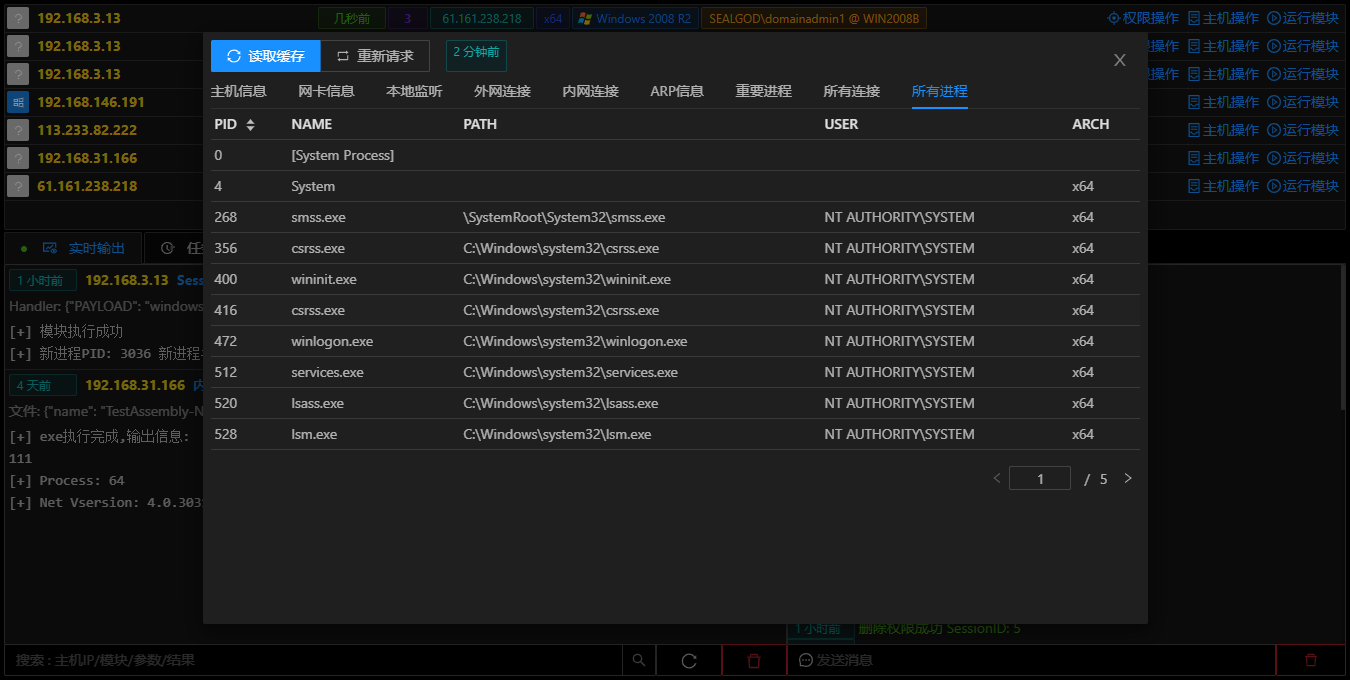1350x680 pixels.
Task: Switch to the 实时输出 tab in the background
Action: pos(73,248)
